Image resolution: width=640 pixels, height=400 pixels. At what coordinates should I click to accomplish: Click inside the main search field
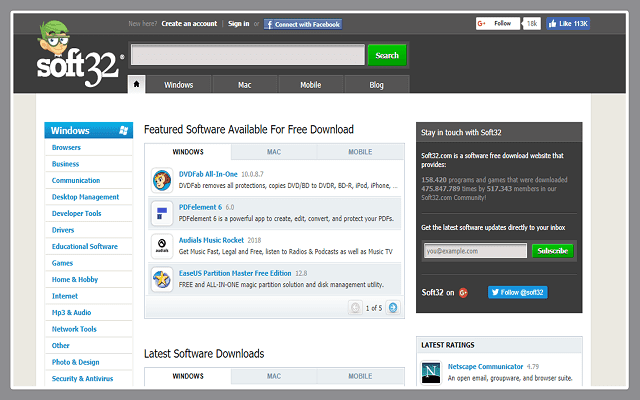coord(248,55)
